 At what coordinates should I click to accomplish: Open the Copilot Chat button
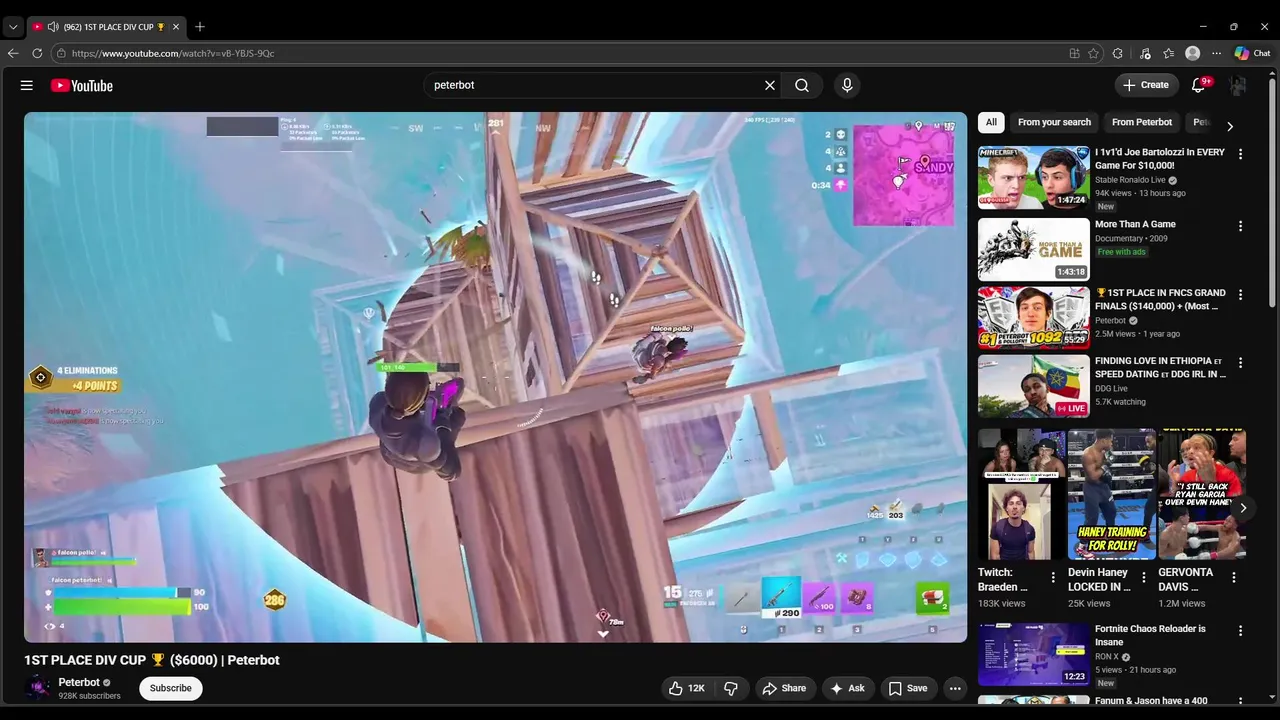click(x=1252, y=53)
